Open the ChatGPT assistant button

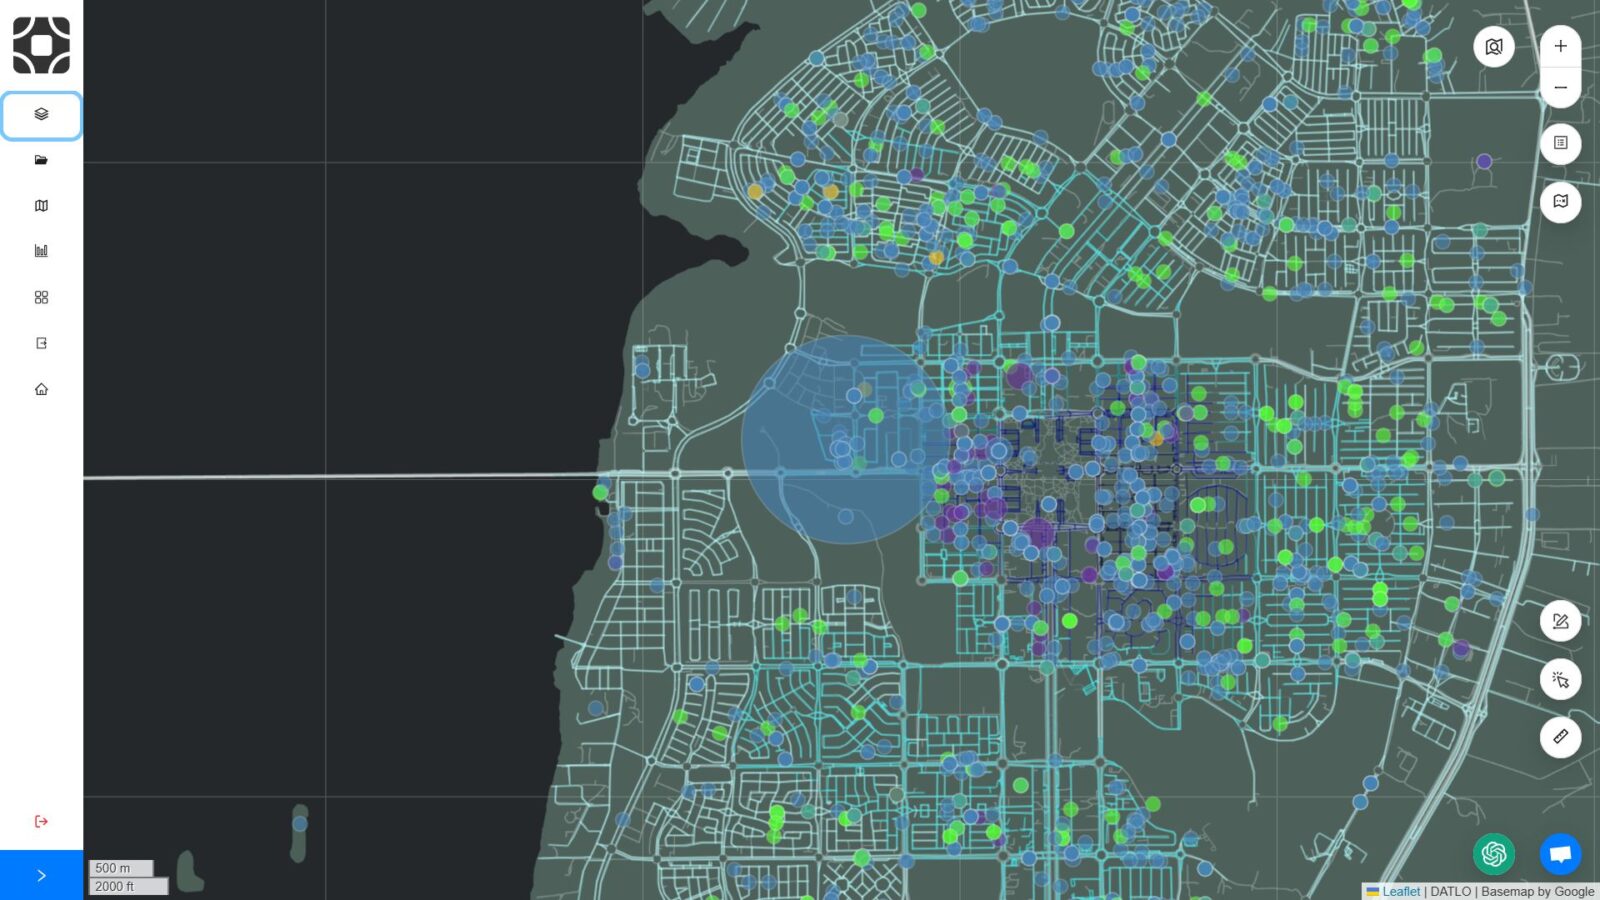pos(1494,854)
